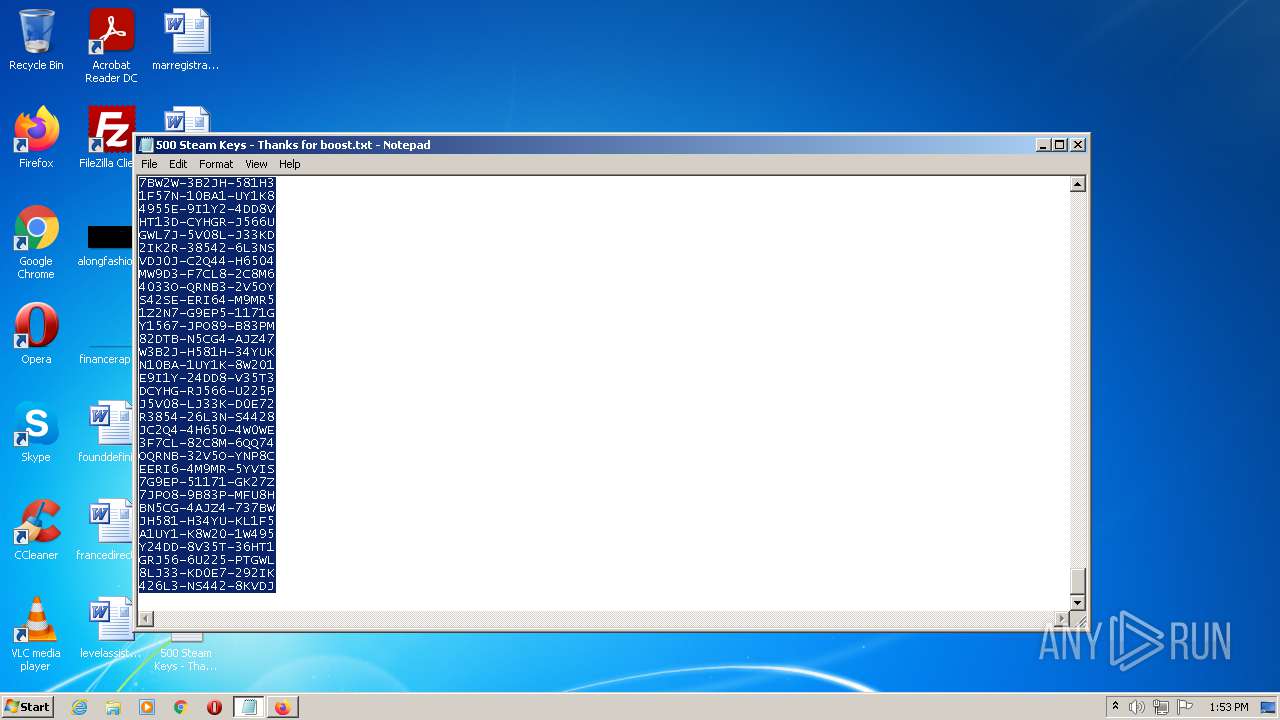The width and height of the screenshot is (1280, 720).
Task: Launch Internet Explorer from taskbar
Action: pyautogui.click(x=79, y=707)
